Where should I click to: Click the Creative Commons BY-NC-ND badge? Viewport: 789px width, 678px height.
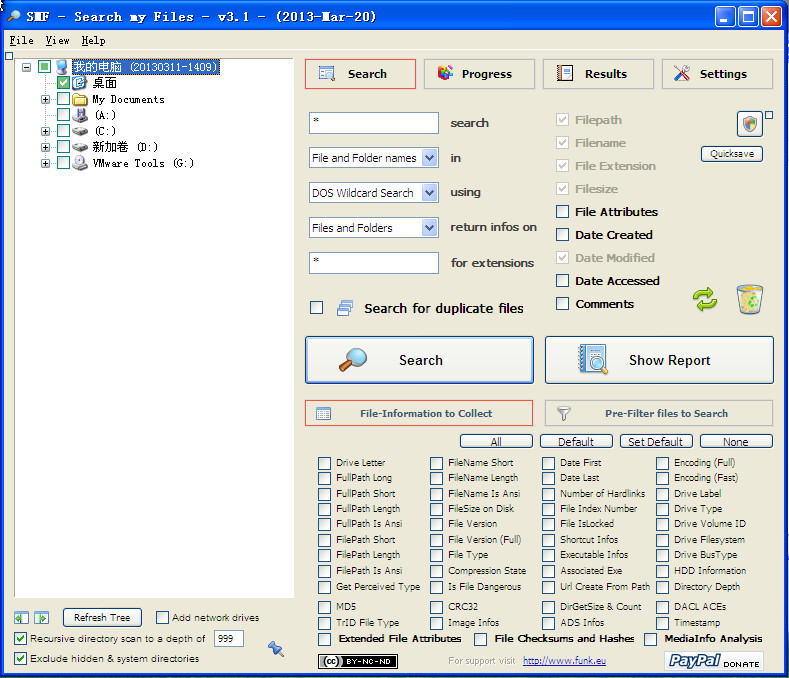tap(358, 661)
